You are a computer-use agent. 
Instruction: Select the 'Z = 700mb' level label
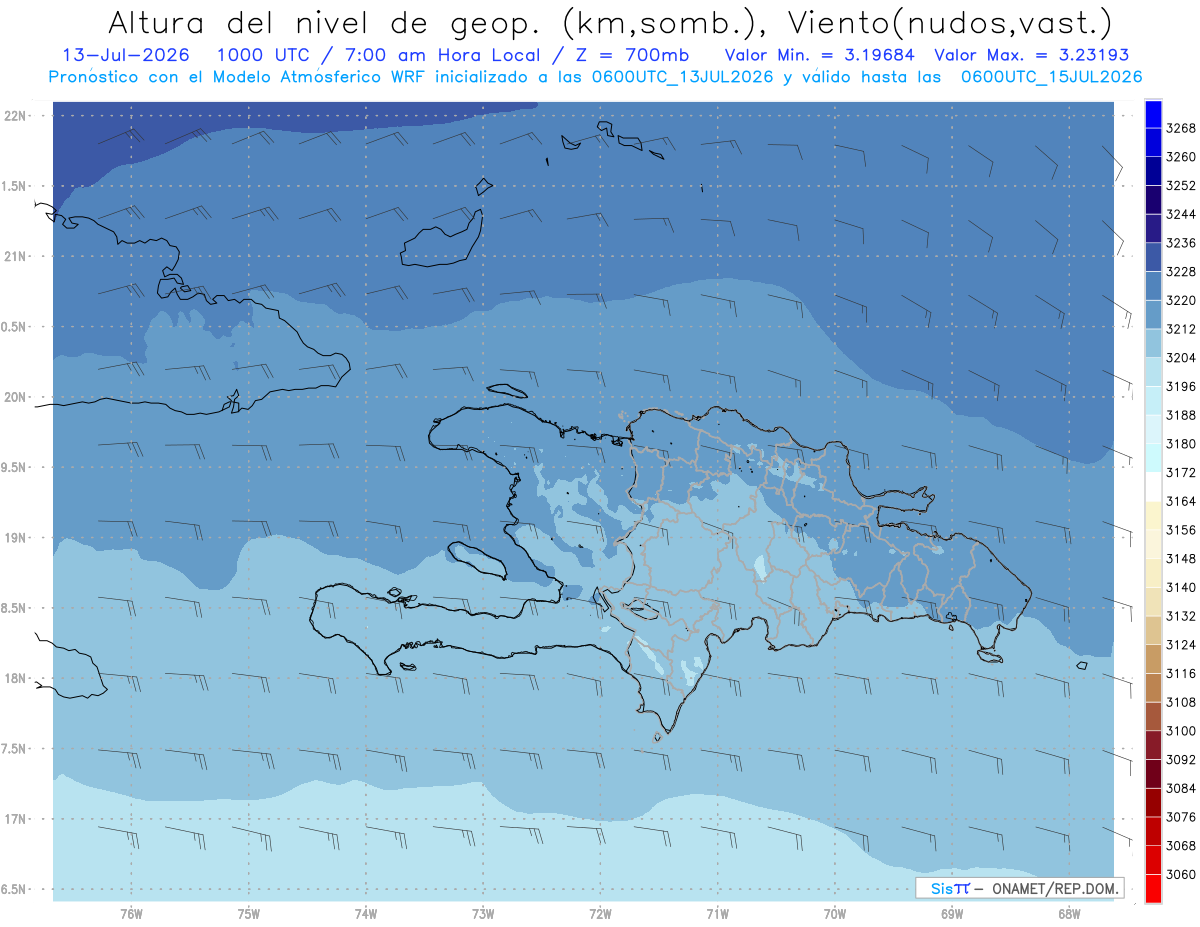tap(630, 55)
